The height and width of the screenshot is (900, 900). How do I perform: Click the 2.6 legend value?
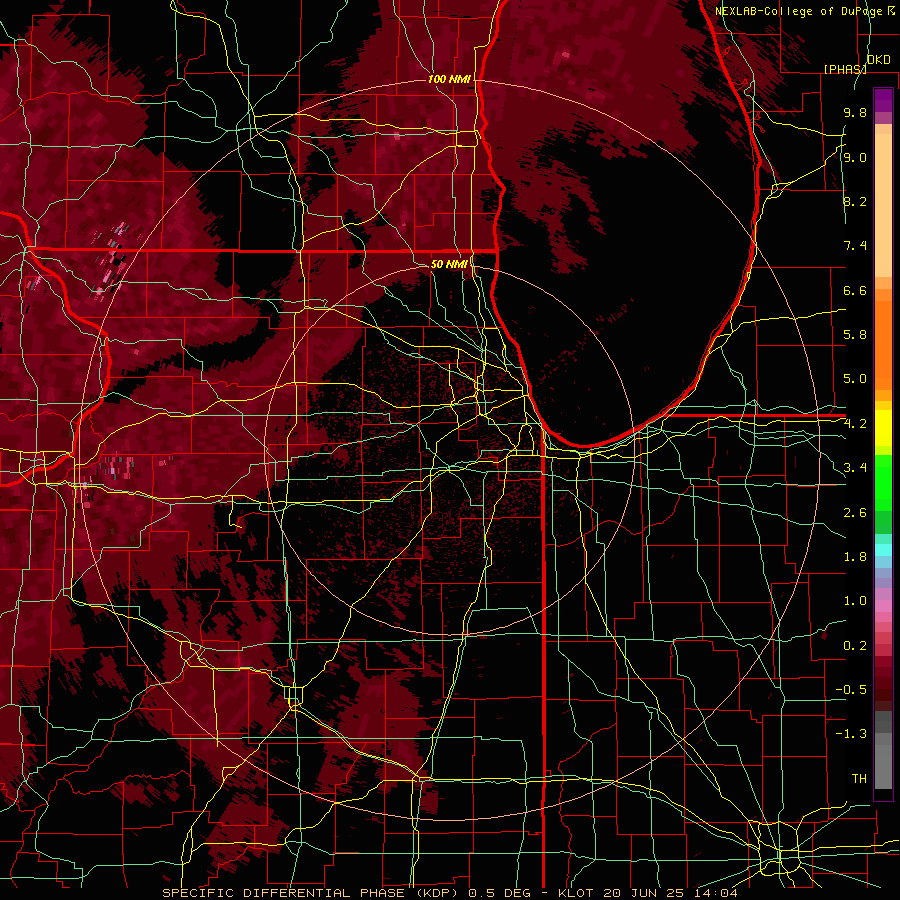pos(855,513)
